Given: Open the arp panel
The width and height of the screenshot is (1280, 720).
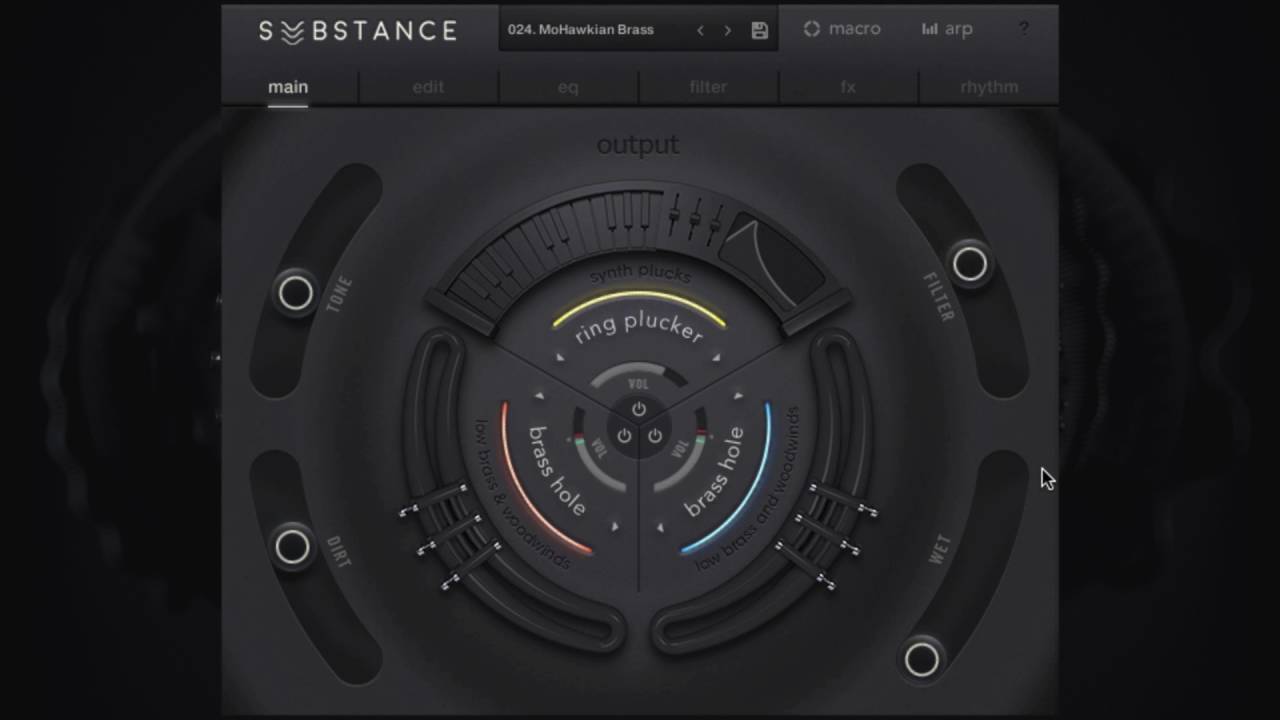Looking at the screenshot, I should 947,29.
